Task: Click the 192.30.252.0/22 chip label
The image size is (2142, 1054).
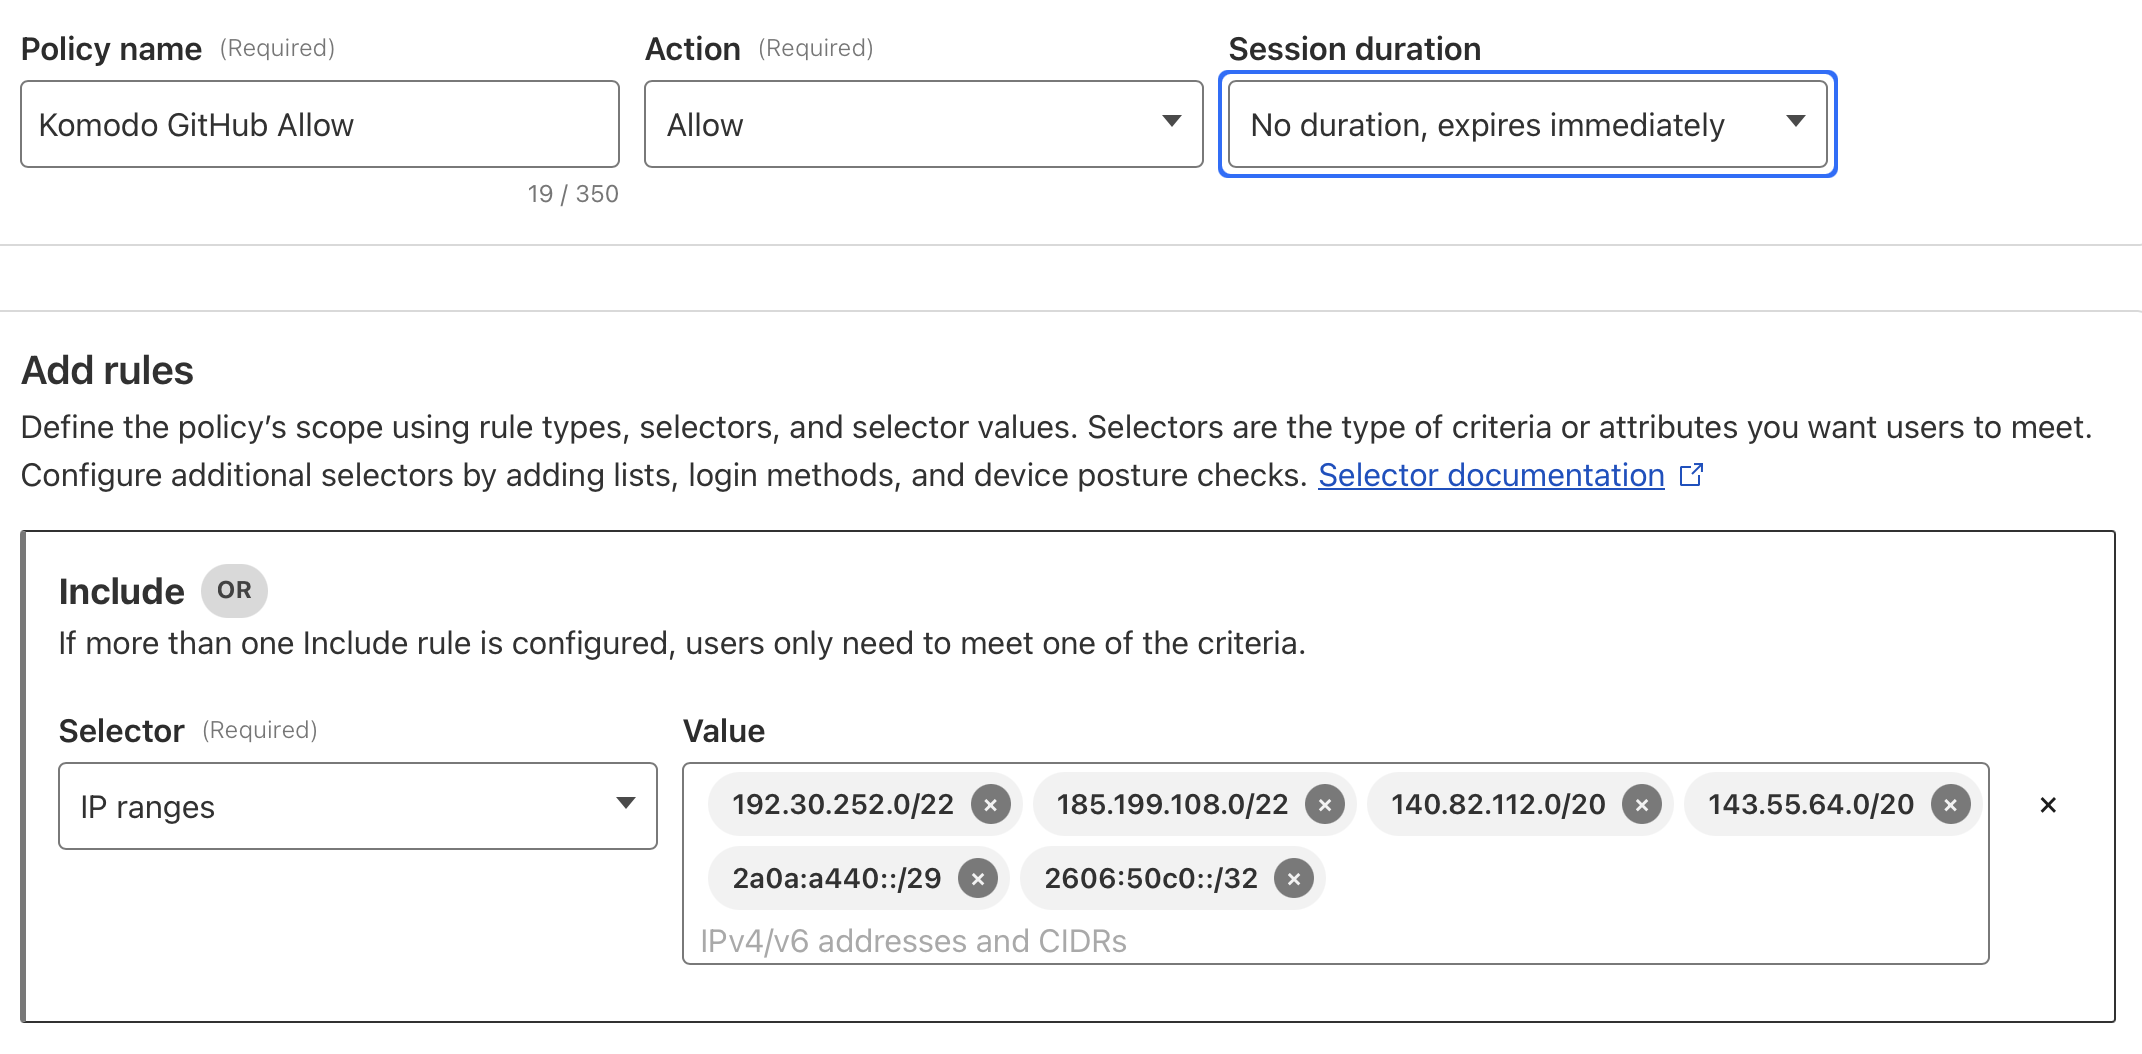Action: (842, 805)
